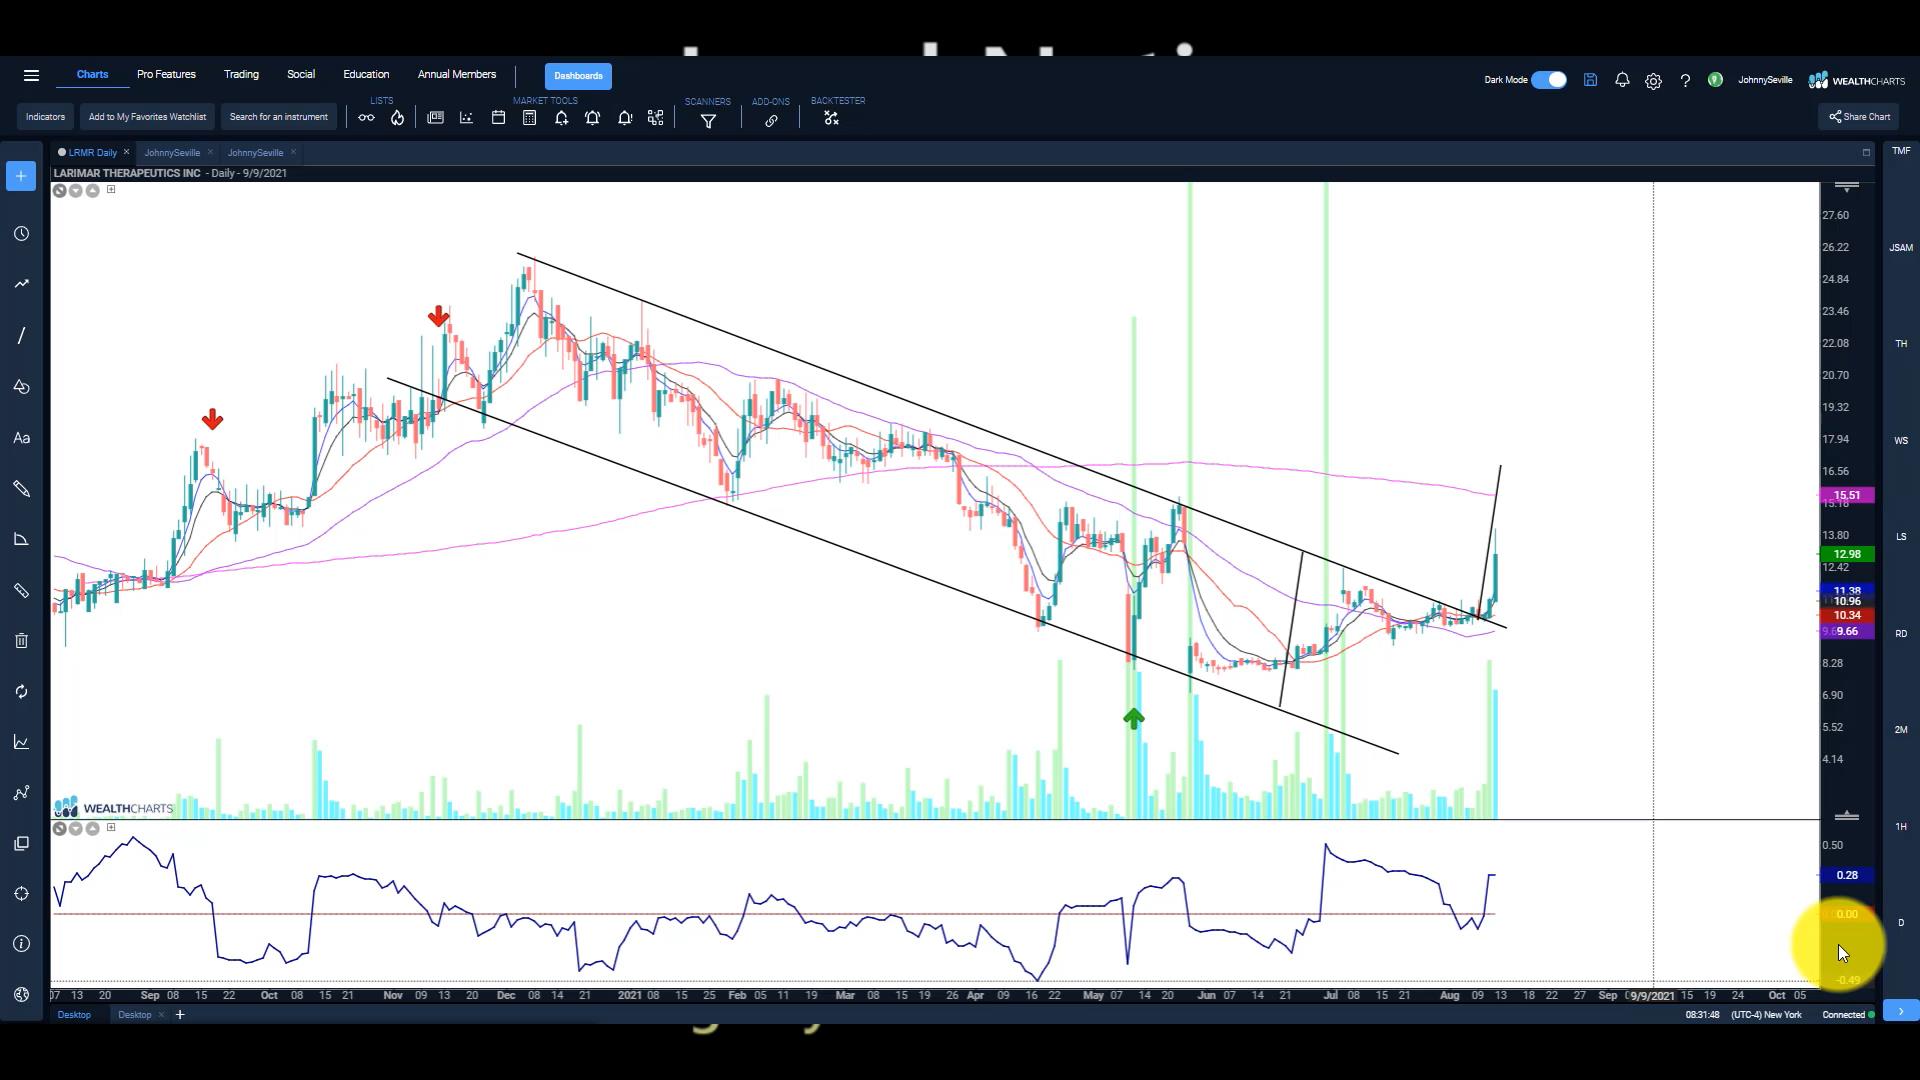Switch to the LRMR Daily chart tab
This screenshot has height=1080, width=1920.
click(x=92, y=153)
